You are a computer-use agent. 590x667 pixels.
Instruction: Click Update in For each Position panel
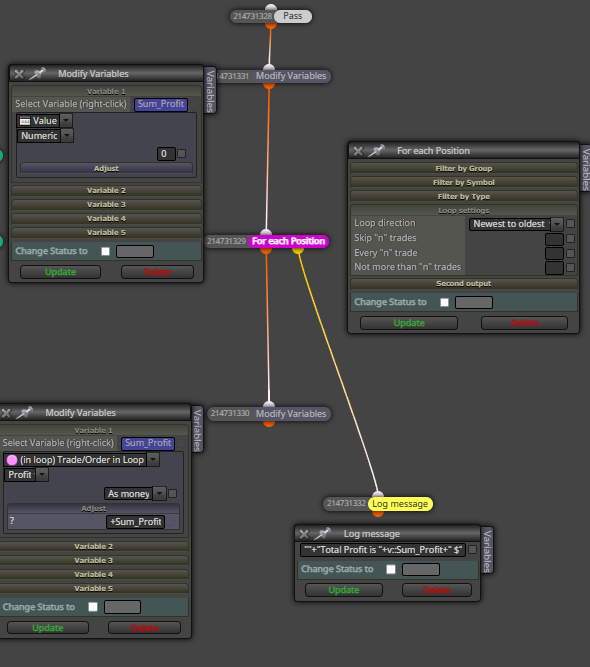pos(409,323)
